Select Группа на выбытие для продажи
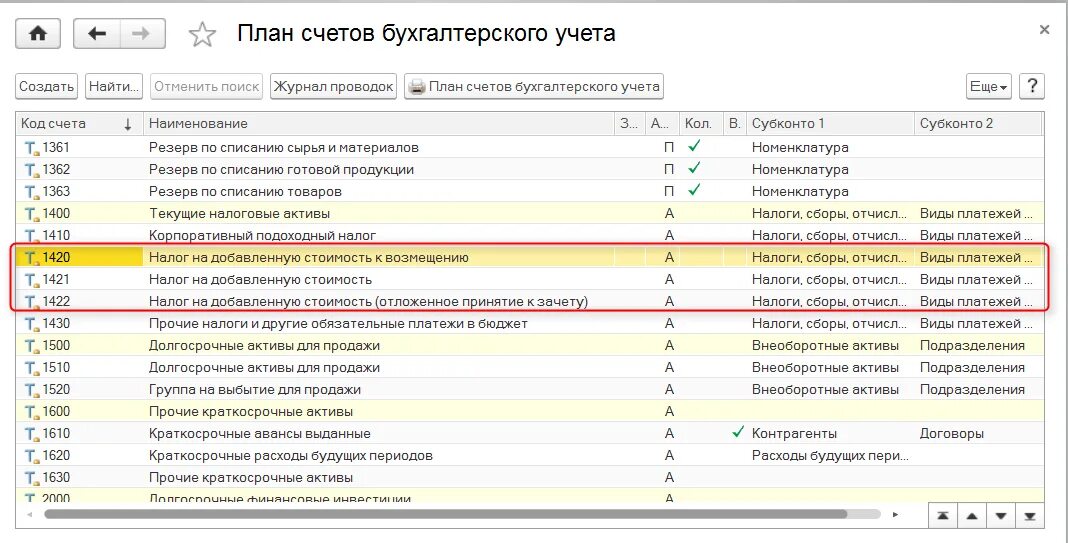The image size is (1068, 543). [x=255, y=390]
